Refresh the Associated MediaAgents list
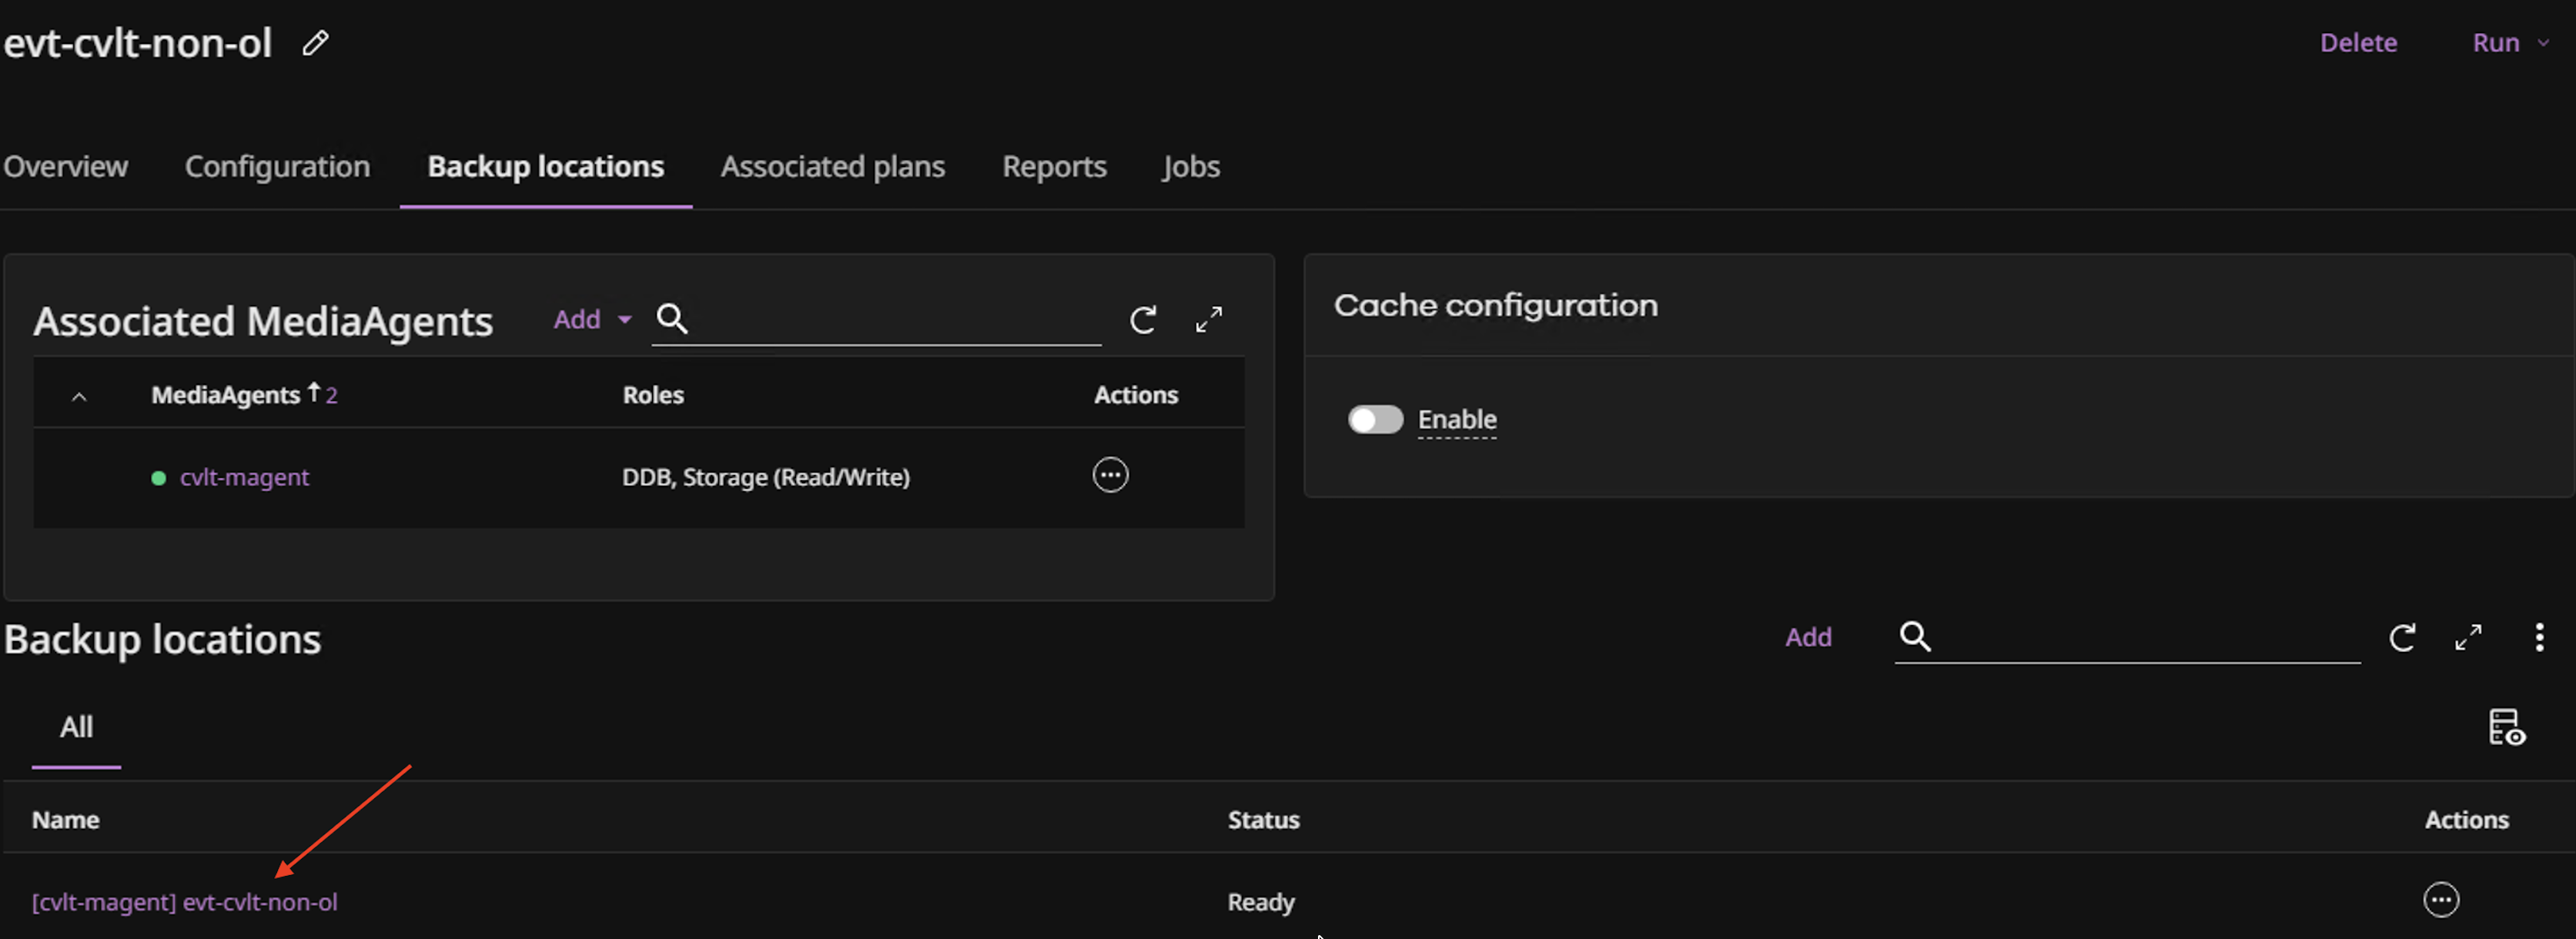2576x939 pixels. click(x=1143, y=320)
